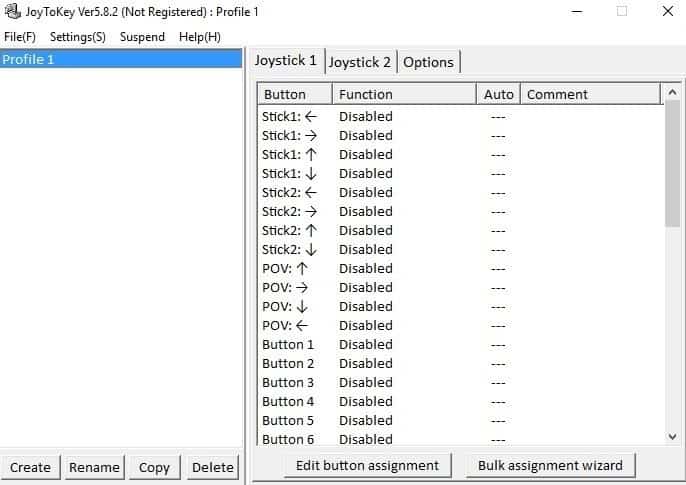The image size is (686, 485).
Task: Select Profile 1 in the profile list
Action: click(x=121, y=59)
